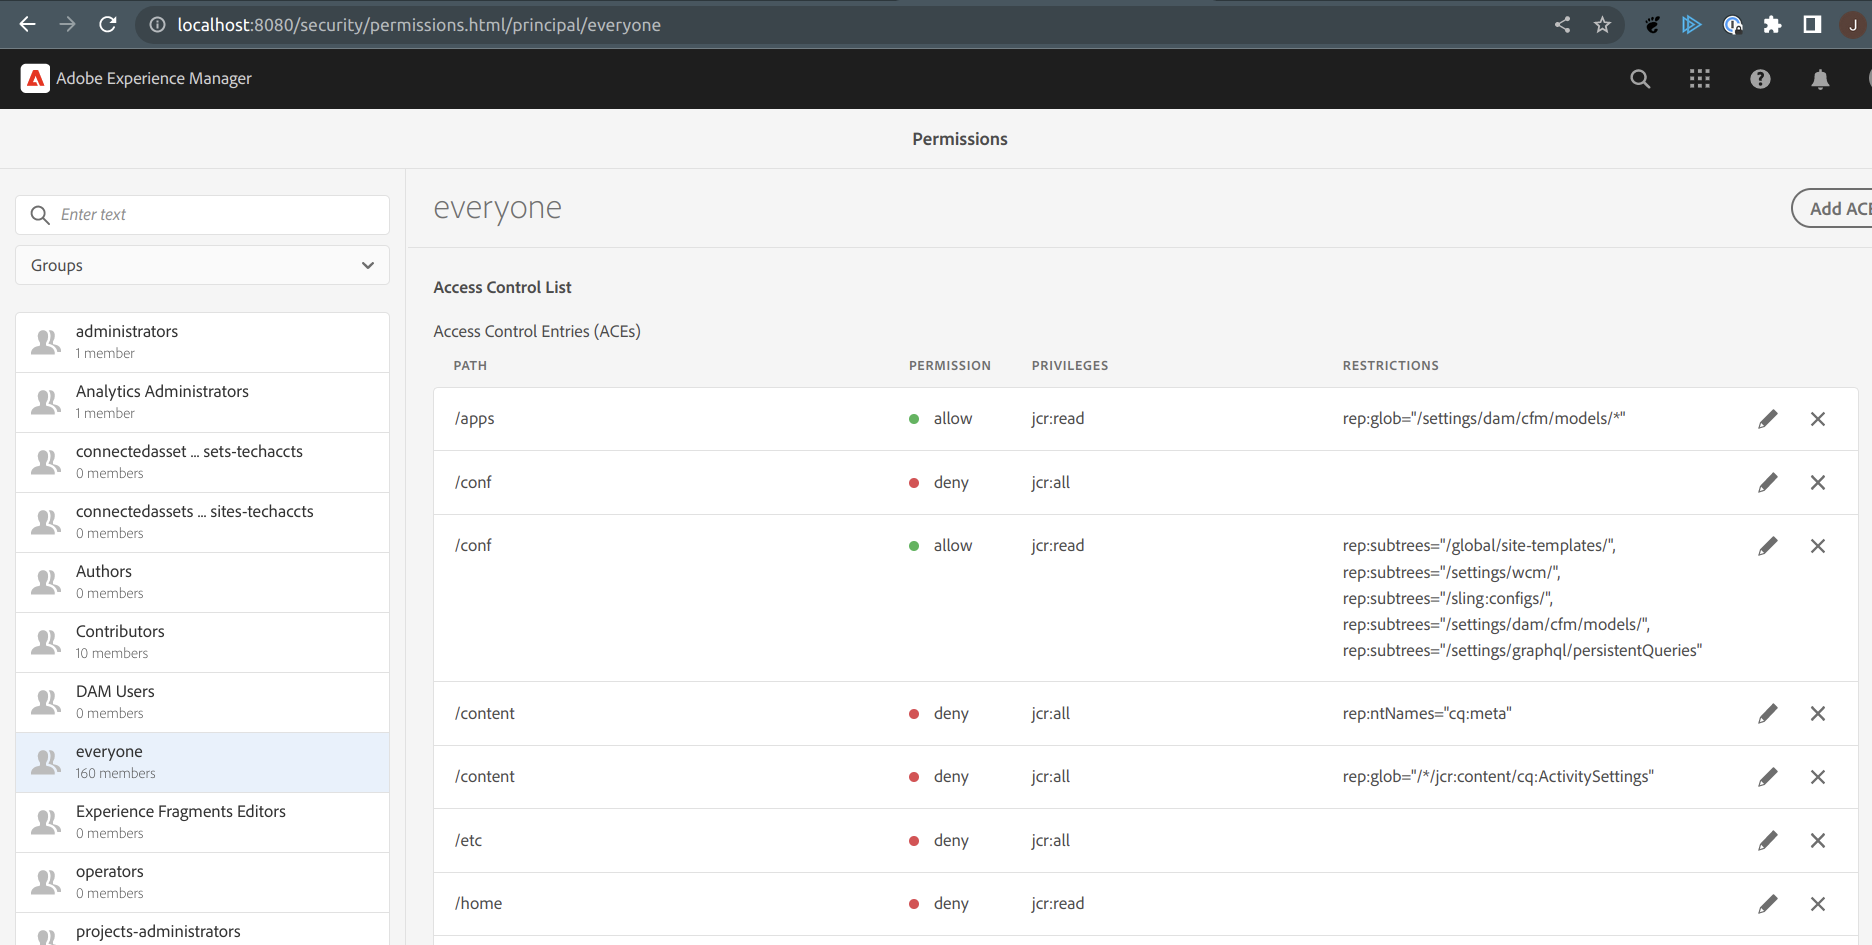Viewport: 1872px width, 945px height.
Task: Delete the /apps allow ACE
Action: 1818,419
